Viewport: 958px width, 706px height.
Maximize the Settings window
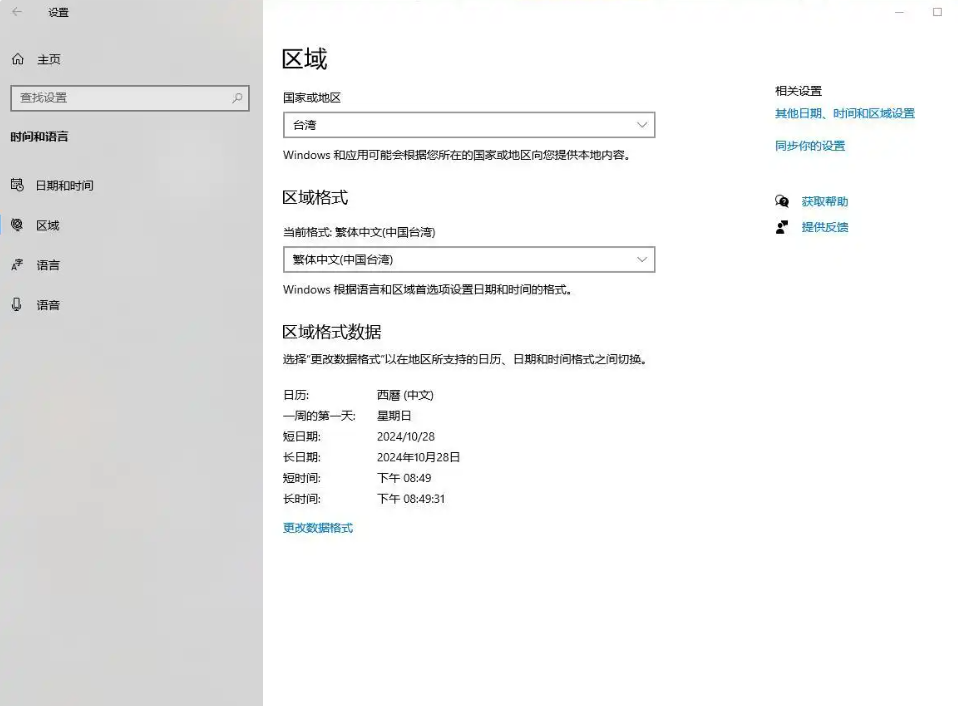click(937, 12)
